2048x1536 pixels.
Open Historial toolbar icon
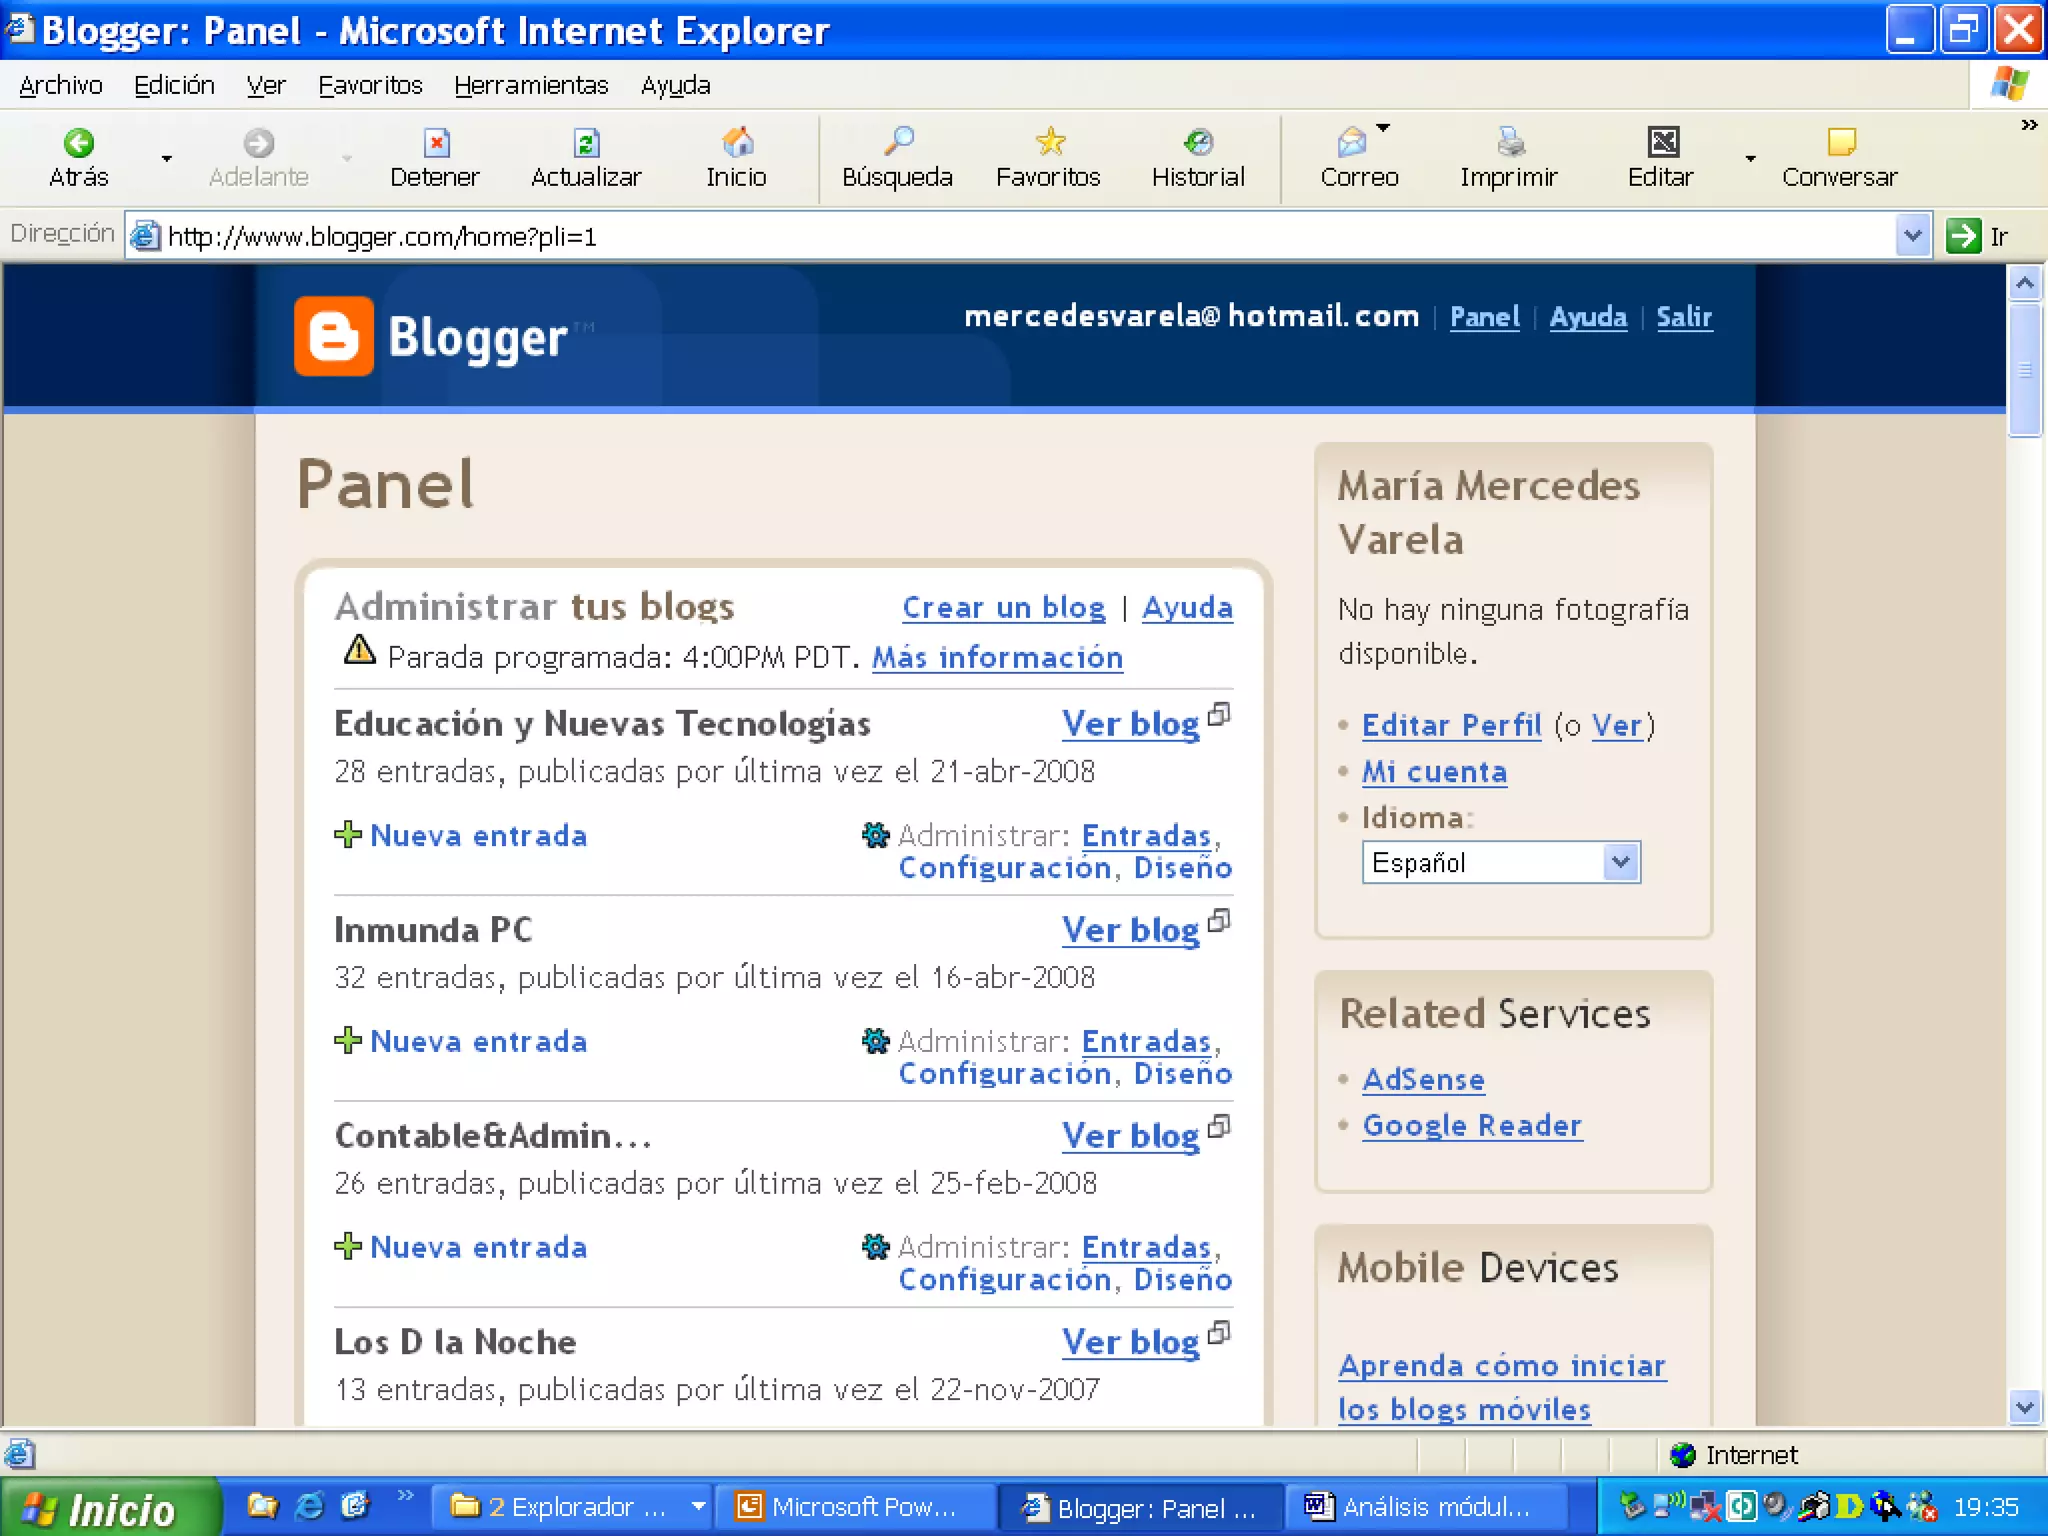[x=1198, y=144]
